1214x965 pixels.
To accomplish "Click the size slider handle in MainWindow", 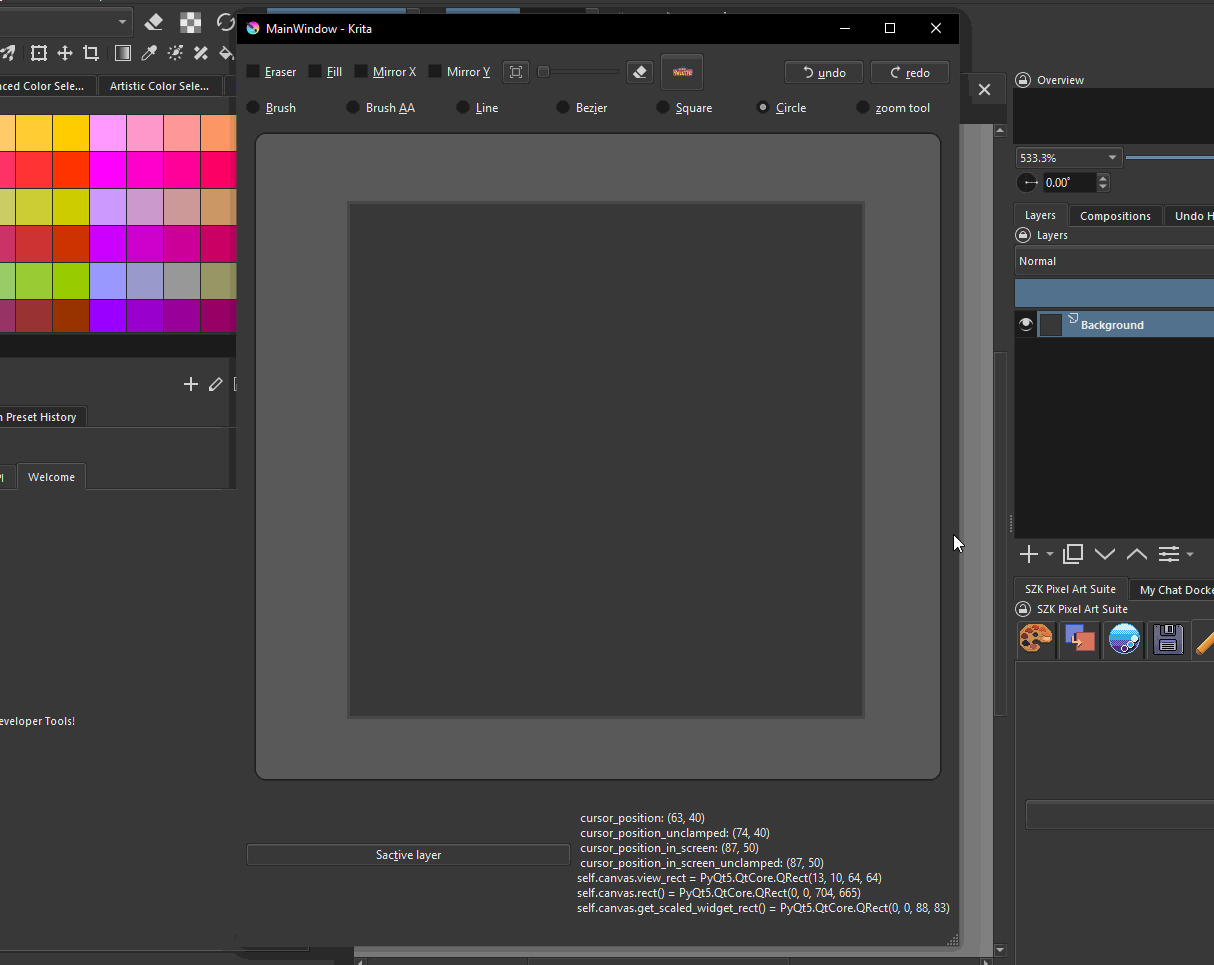I will pyautogui.click(x=543, y=72).
